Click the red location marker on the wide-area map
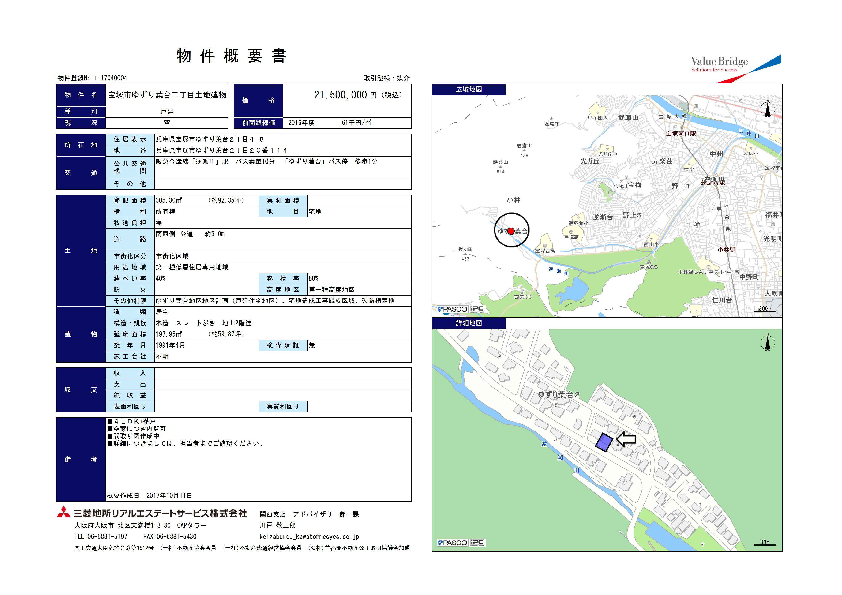Screen dimensions: 842x595 point(511,231)
